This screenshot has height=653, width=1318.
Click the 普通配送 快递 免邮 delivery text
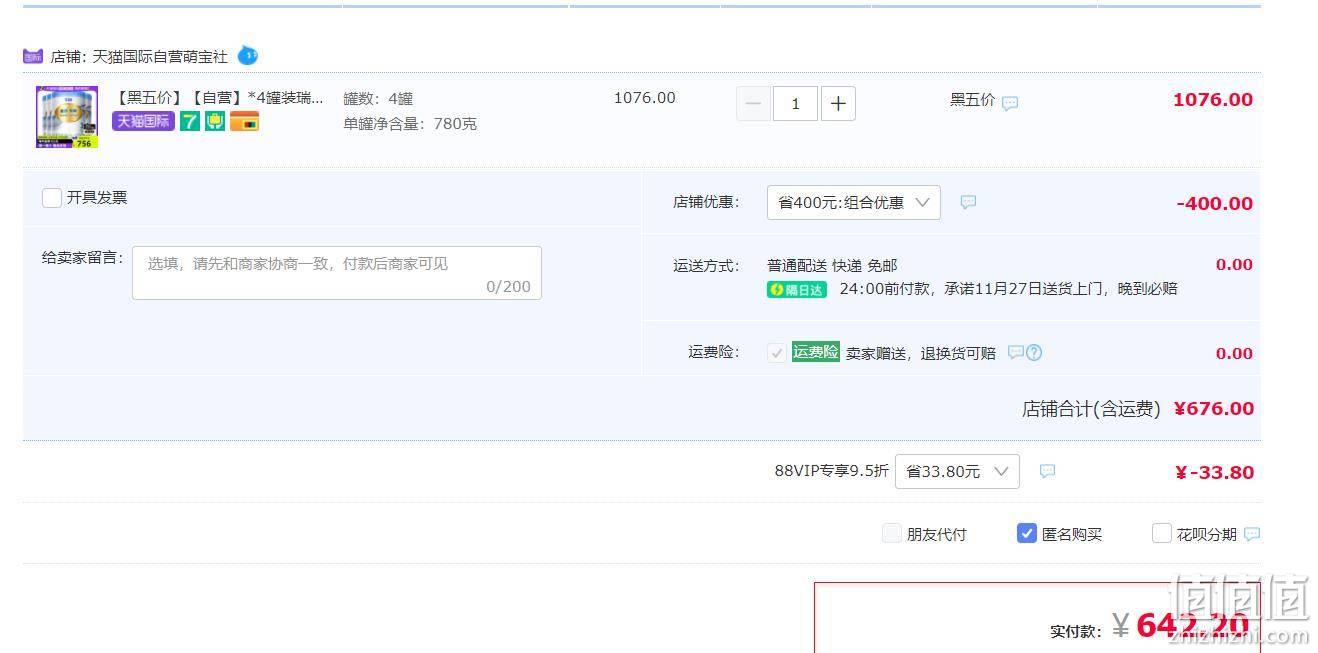click(832, 266)
